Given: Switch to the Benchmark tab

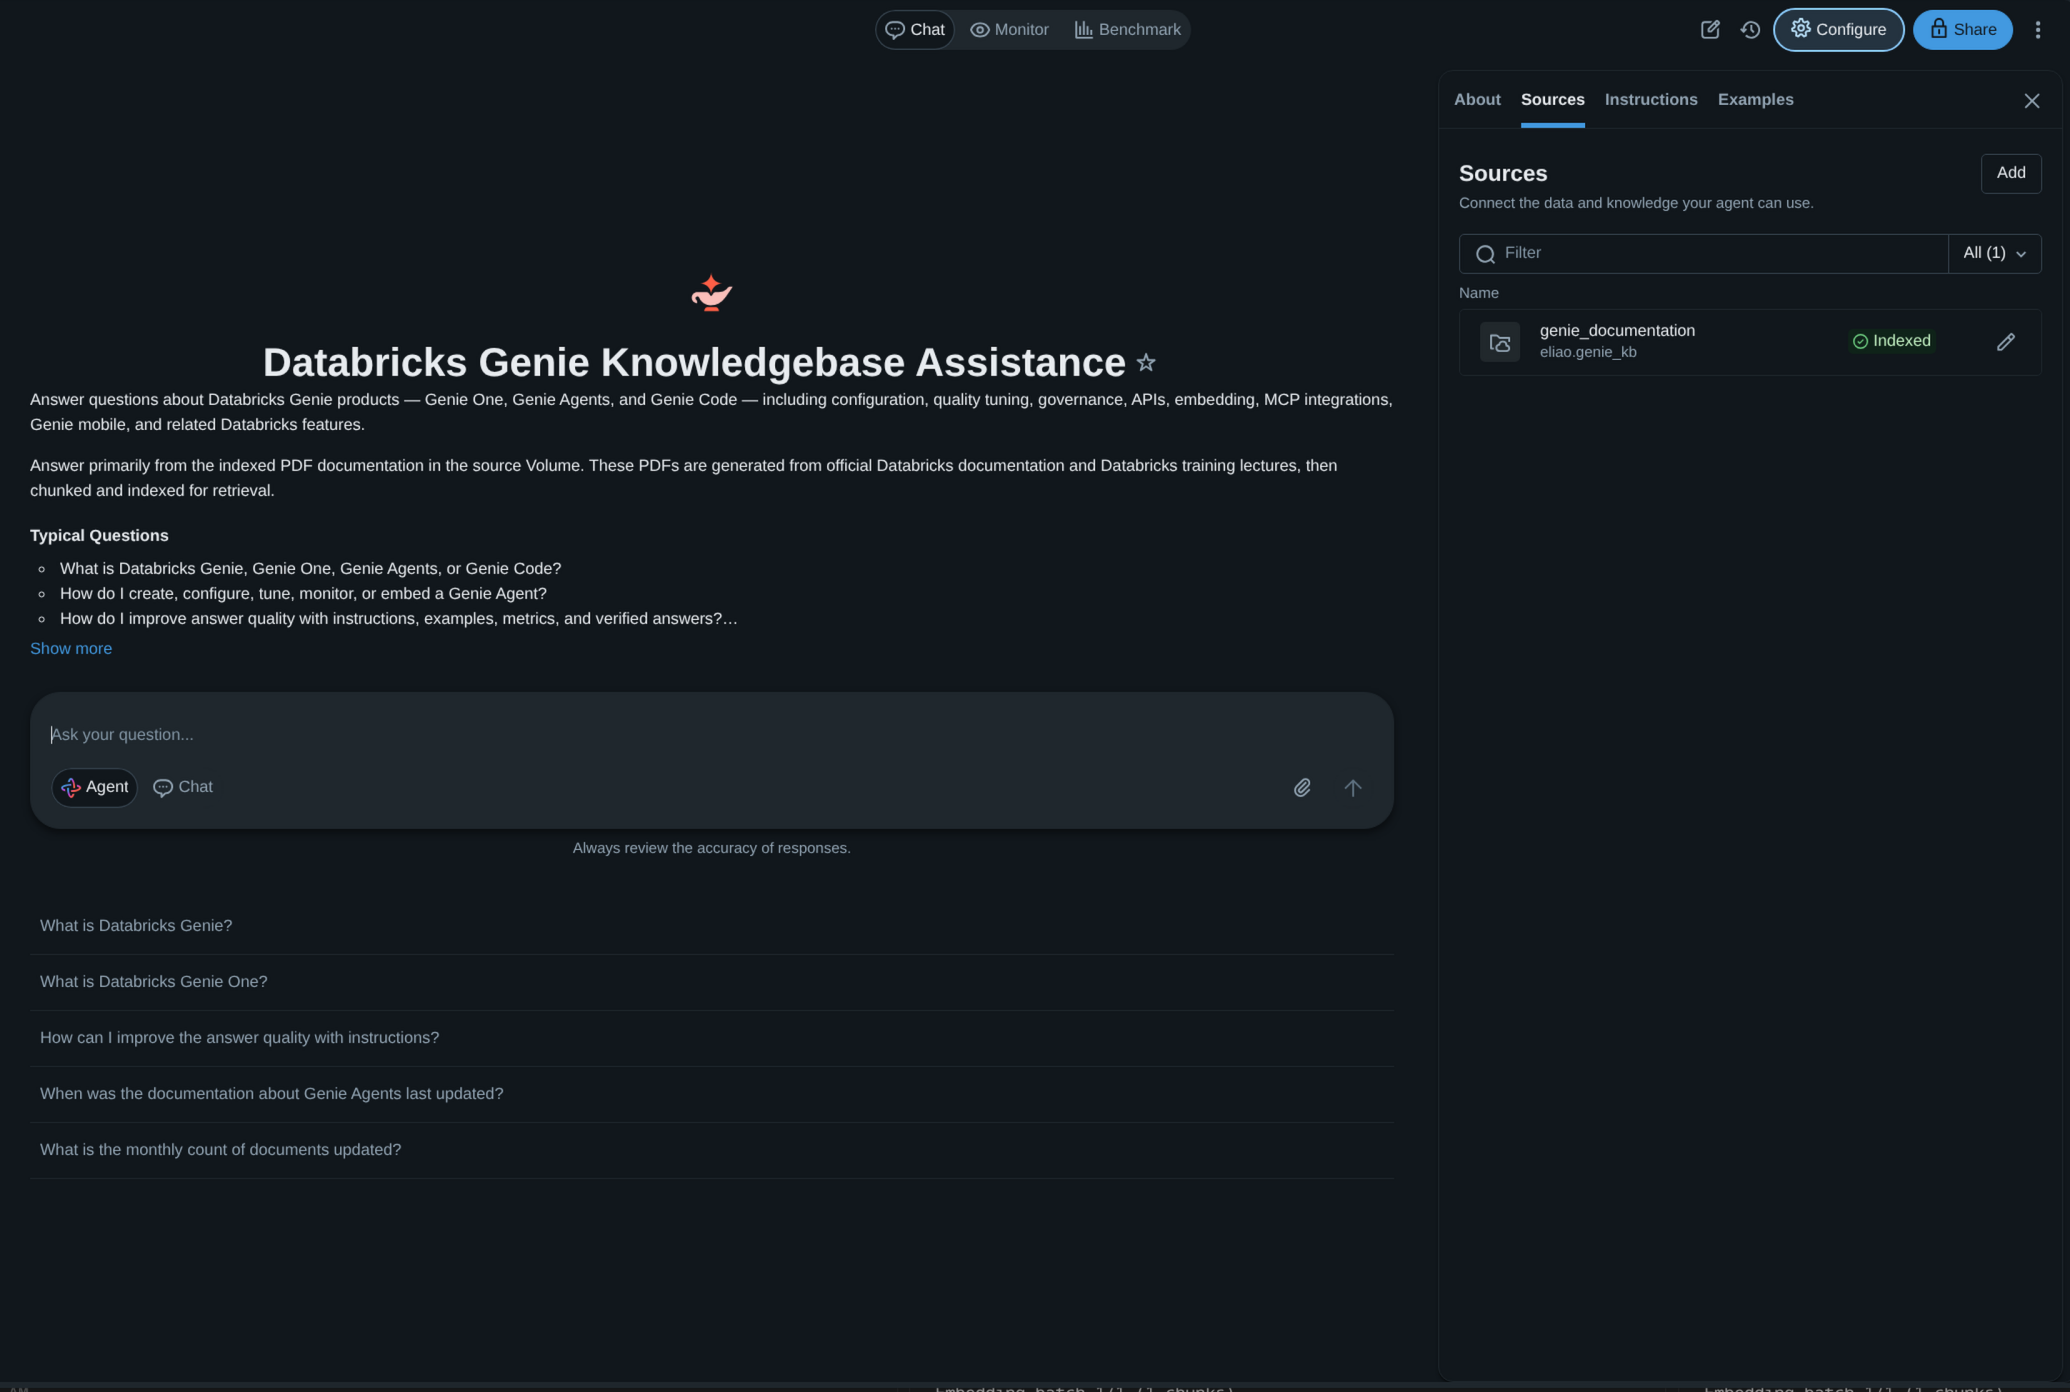Looking at the screenshot, I should click(1128, 30).
